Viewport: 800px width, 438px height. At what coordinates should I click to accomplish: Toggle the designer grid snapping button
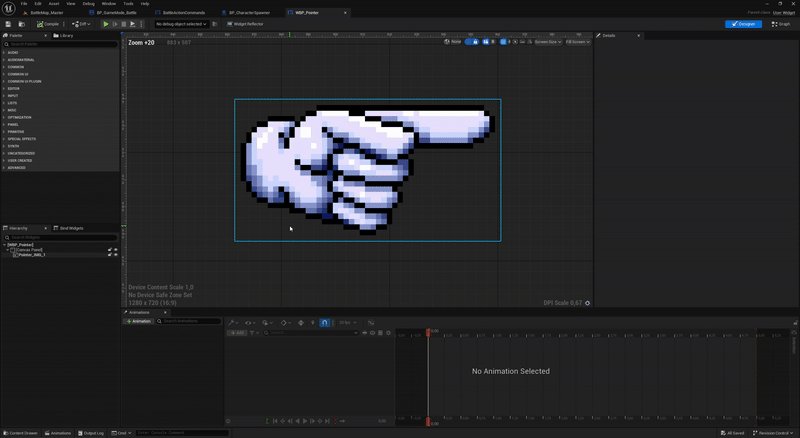tap(504, 42)
